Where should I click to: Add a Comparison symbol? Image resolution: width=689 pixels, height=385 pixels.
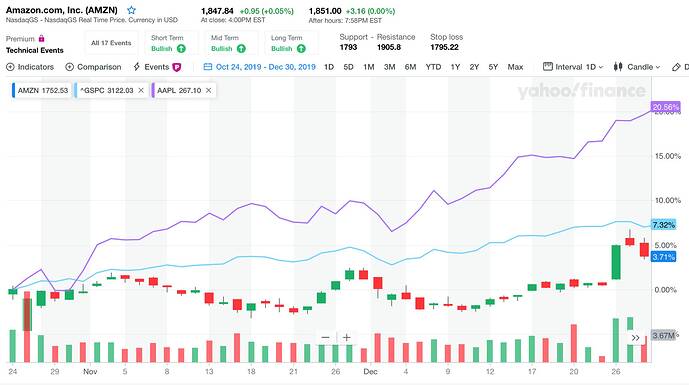pyautogui.click(x=93, y=67)
